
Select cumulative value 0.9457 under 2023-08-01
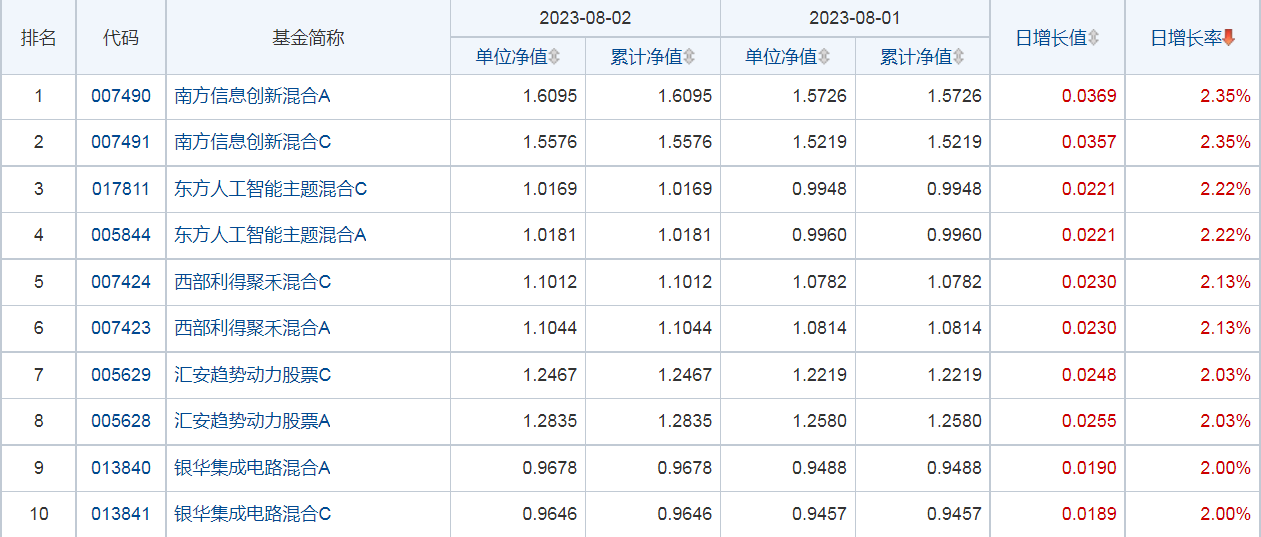(954, 514)
